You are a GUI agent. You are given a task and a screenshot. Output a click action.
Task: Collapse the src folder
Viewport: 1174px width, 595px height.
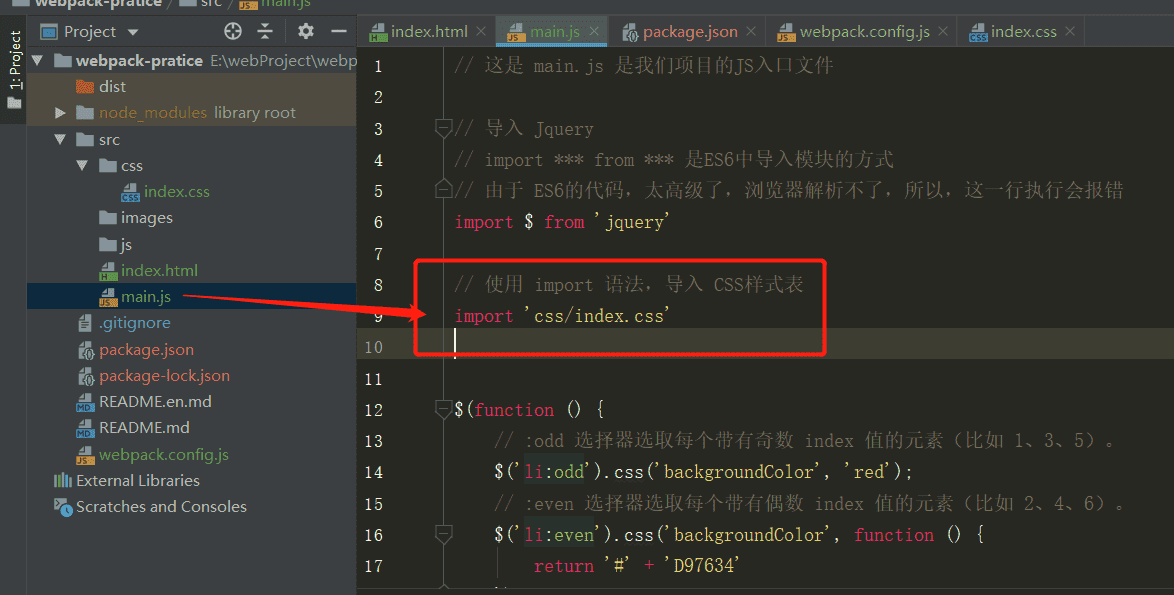click(x=60, y=140)
